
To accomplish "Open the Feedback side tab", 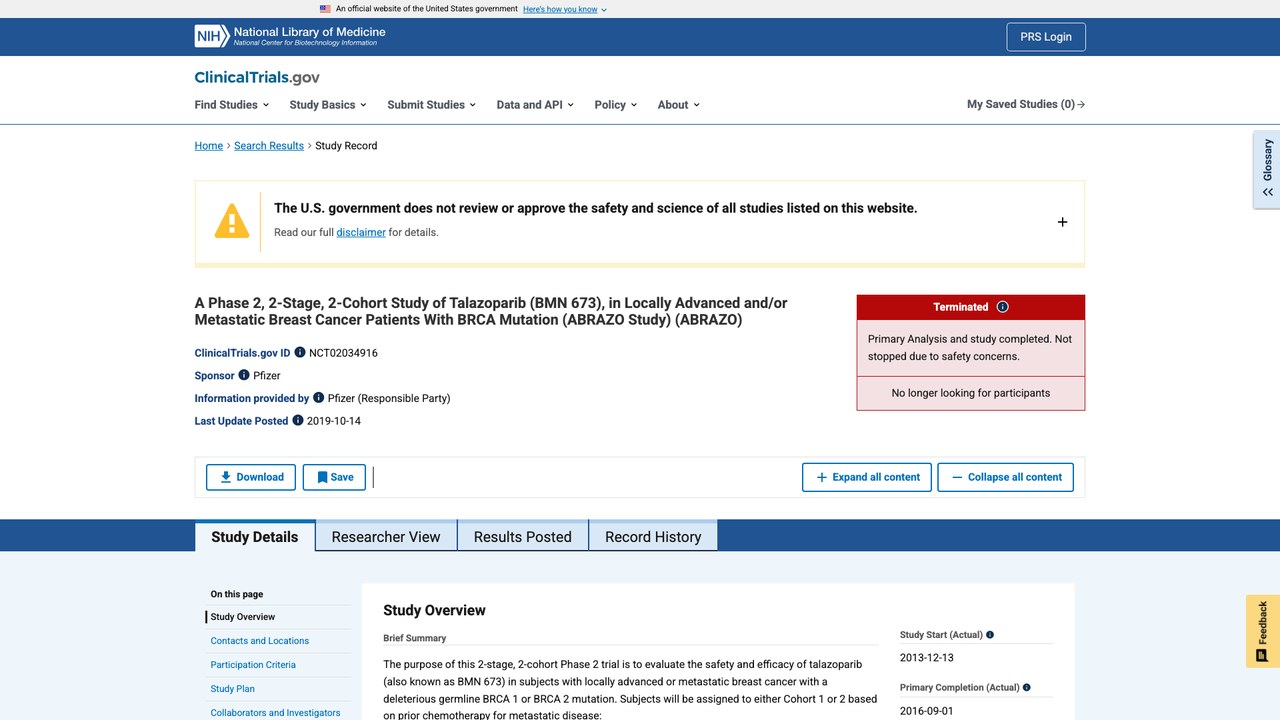I will [1263, 631].
